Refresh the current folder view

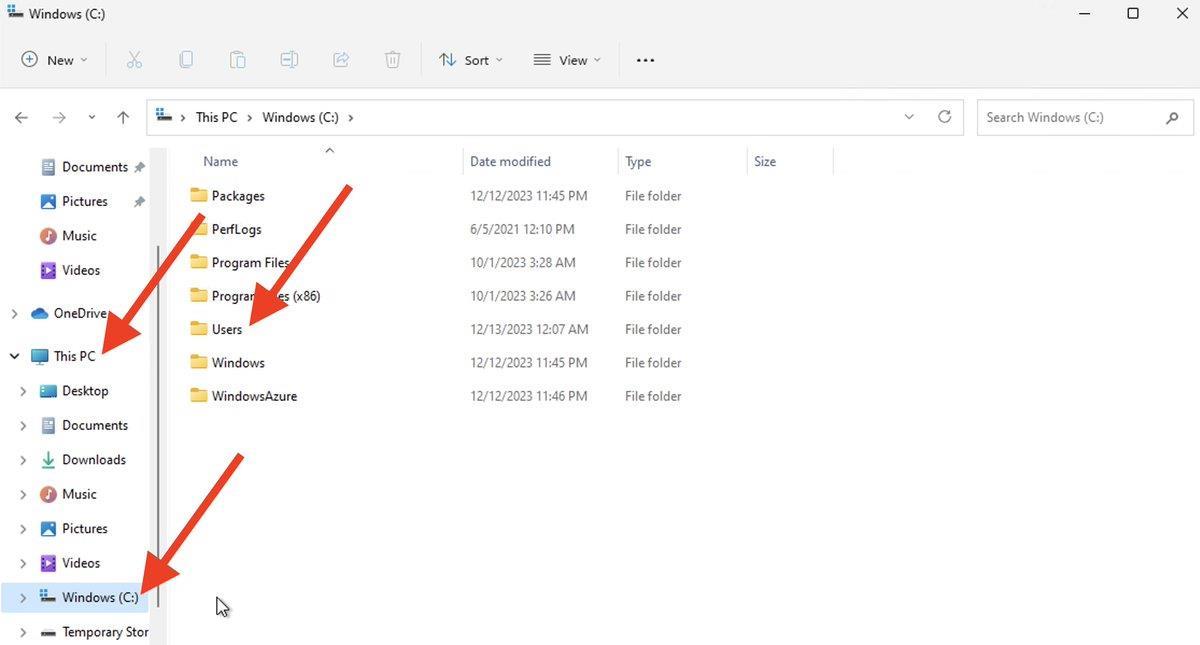tap(944, 117)
